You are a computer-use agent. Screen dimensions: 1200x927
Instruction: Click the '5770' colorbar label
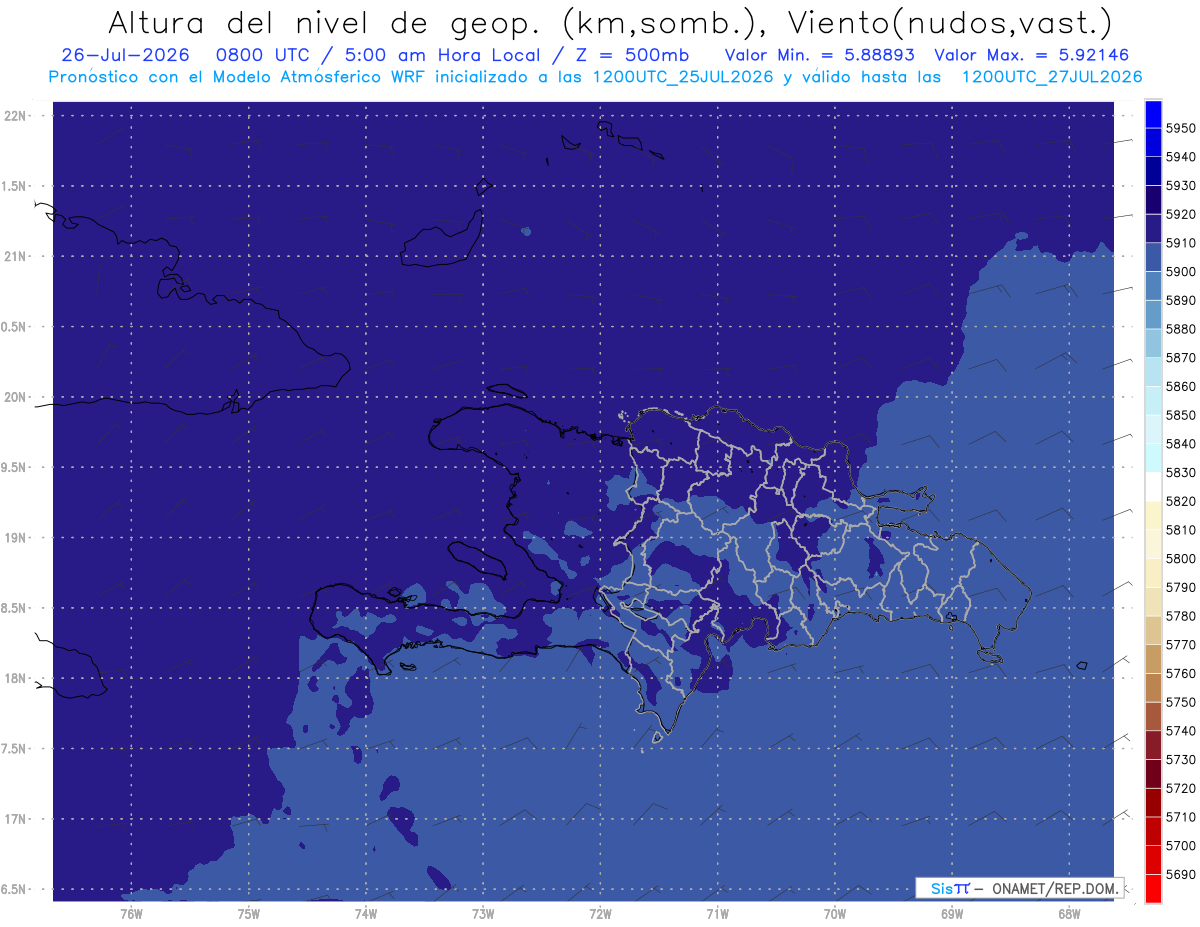point(1180,644)
